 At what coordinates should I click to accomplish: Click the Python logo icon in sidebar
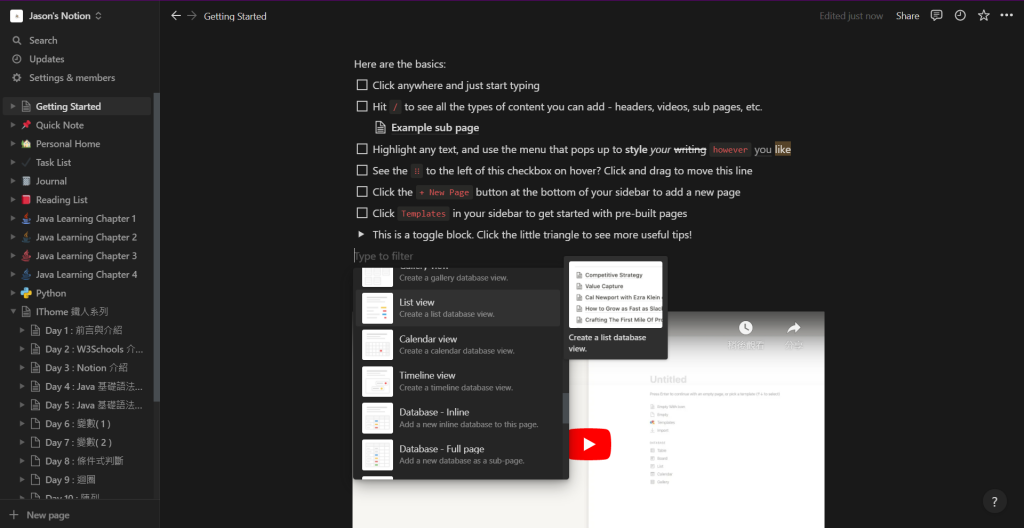pos(26,293)
